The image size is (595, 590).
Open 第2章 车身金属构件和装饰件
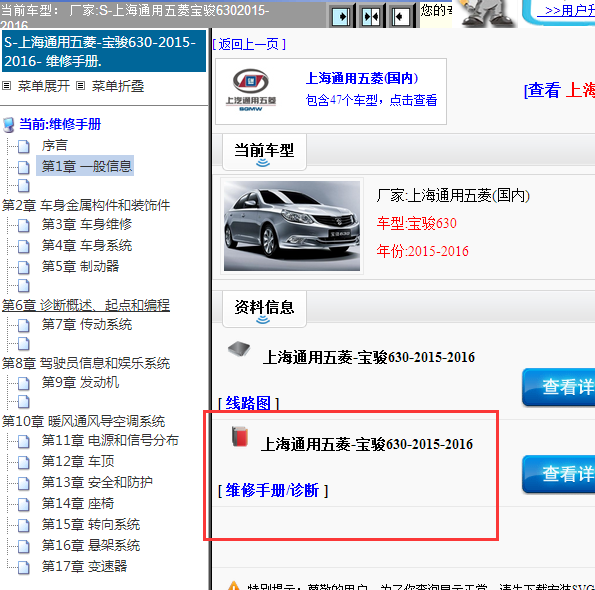86,205
